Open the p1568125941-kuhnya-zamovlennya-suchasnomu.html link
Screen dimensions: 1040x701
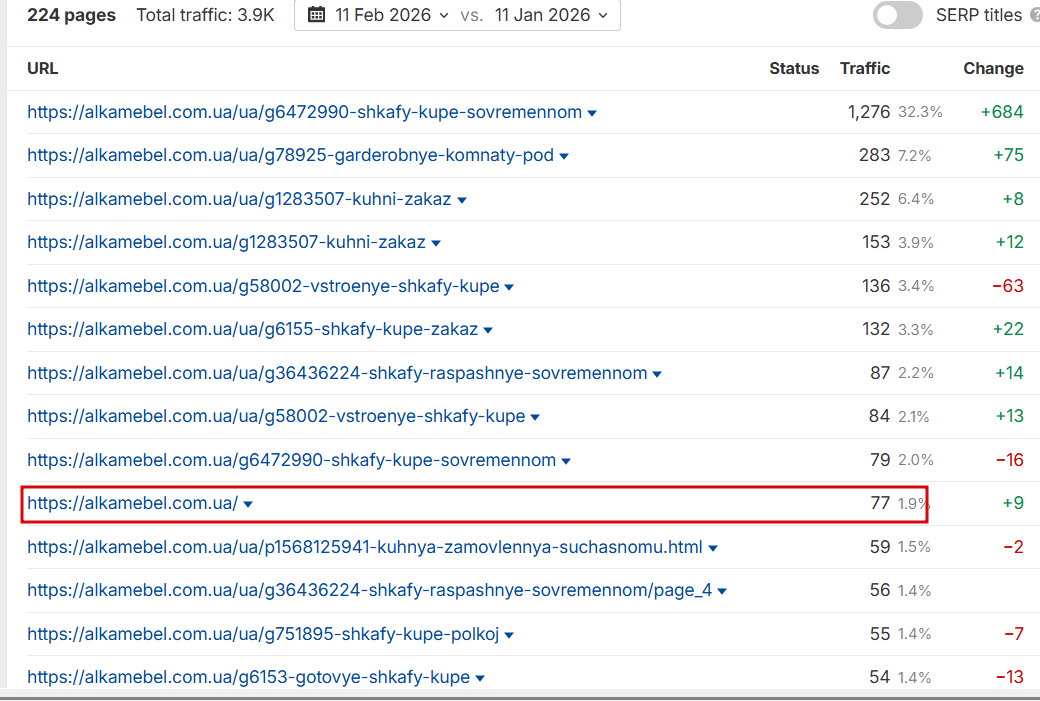tap(365, 546)
